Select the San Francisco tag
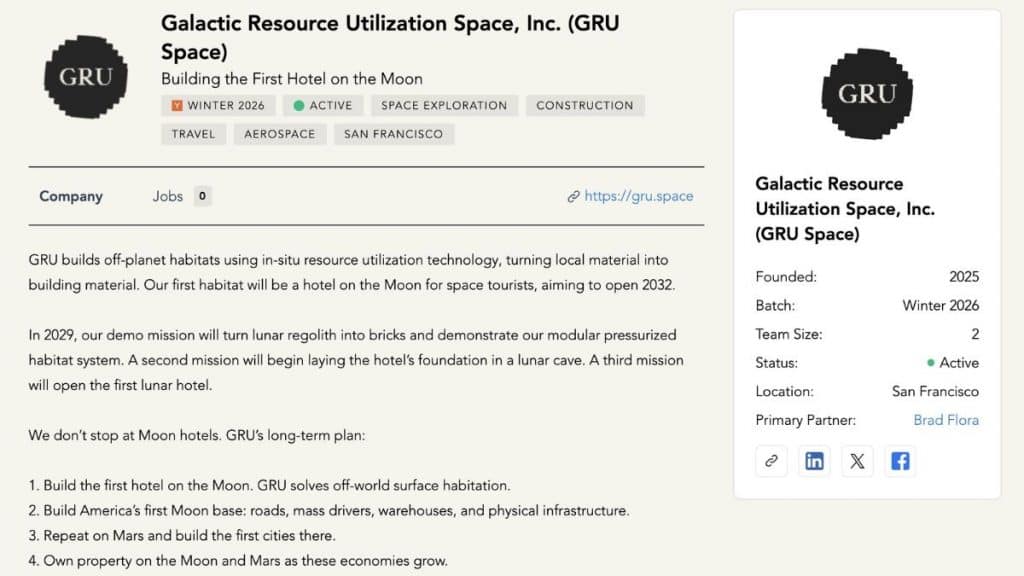Image resolution: width=1024 pixels, height=576 pixels. coord(394,133)
